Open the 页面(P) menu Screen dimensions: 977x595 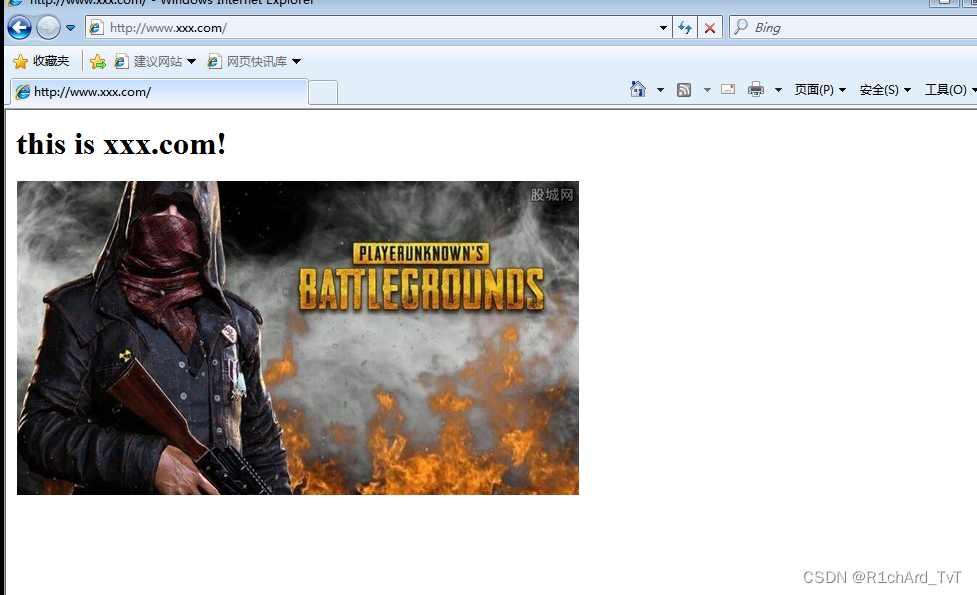coord(820,90)
